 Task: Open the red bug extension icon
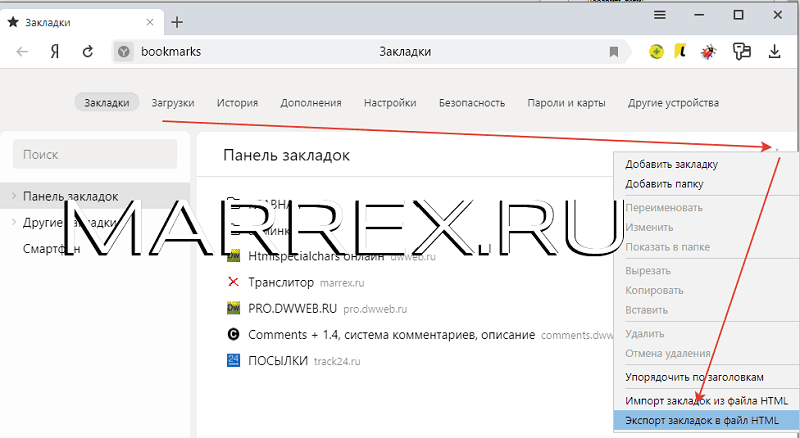[709, 52]
